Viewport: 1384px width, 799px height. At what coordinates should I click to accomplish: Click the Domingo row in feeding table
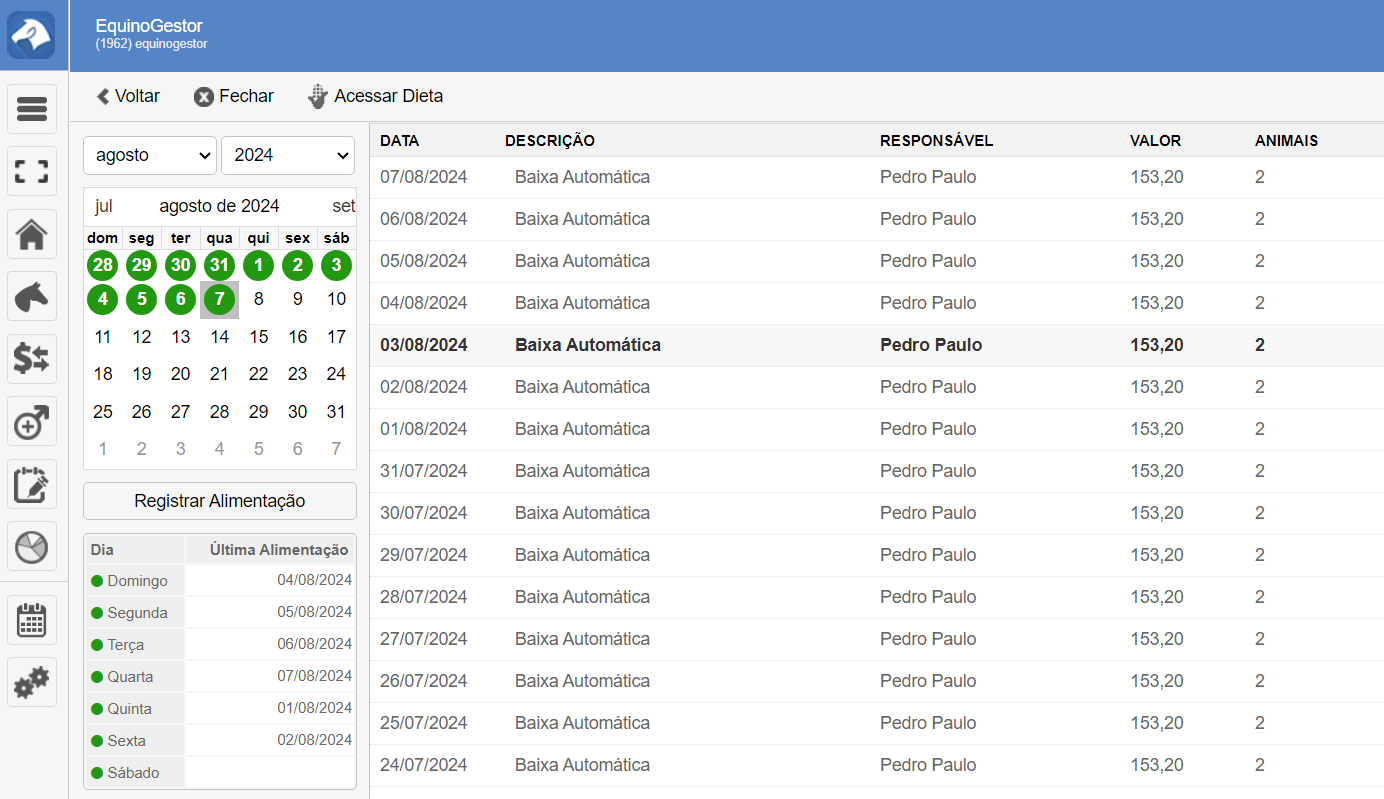click(220, 581)
